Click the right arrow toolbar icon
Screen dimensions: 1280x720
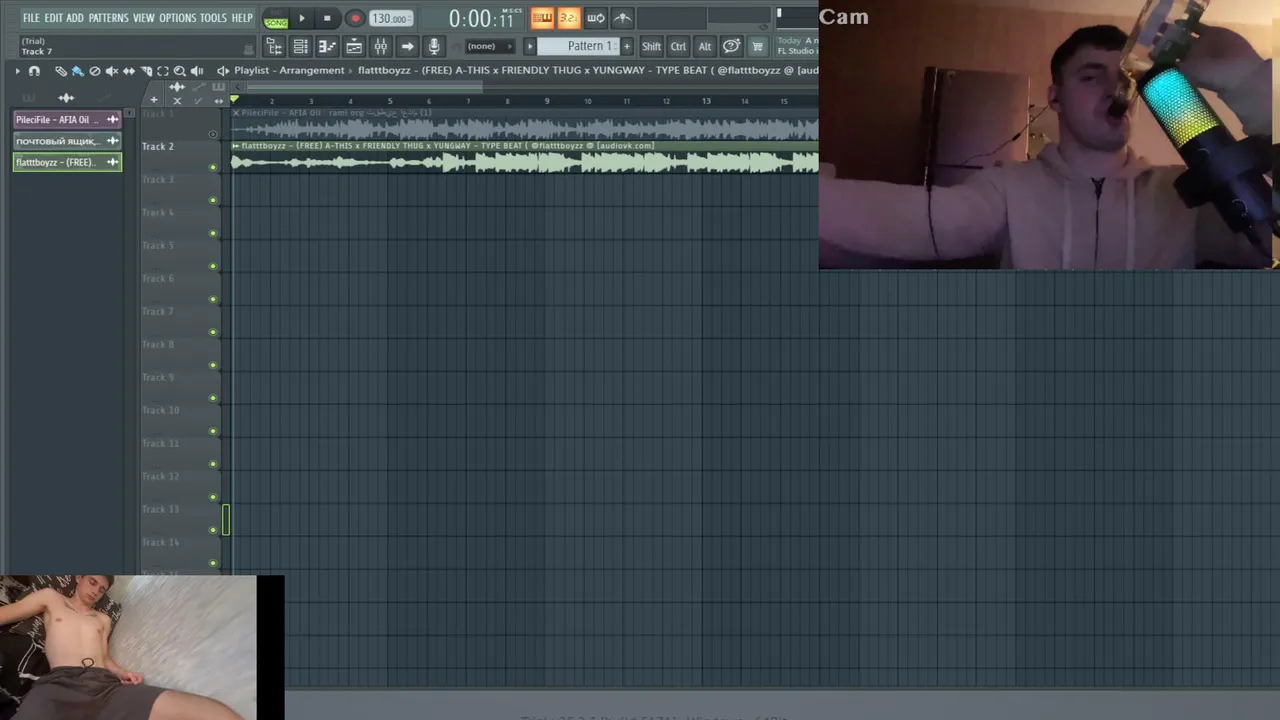tap(407, 47)
